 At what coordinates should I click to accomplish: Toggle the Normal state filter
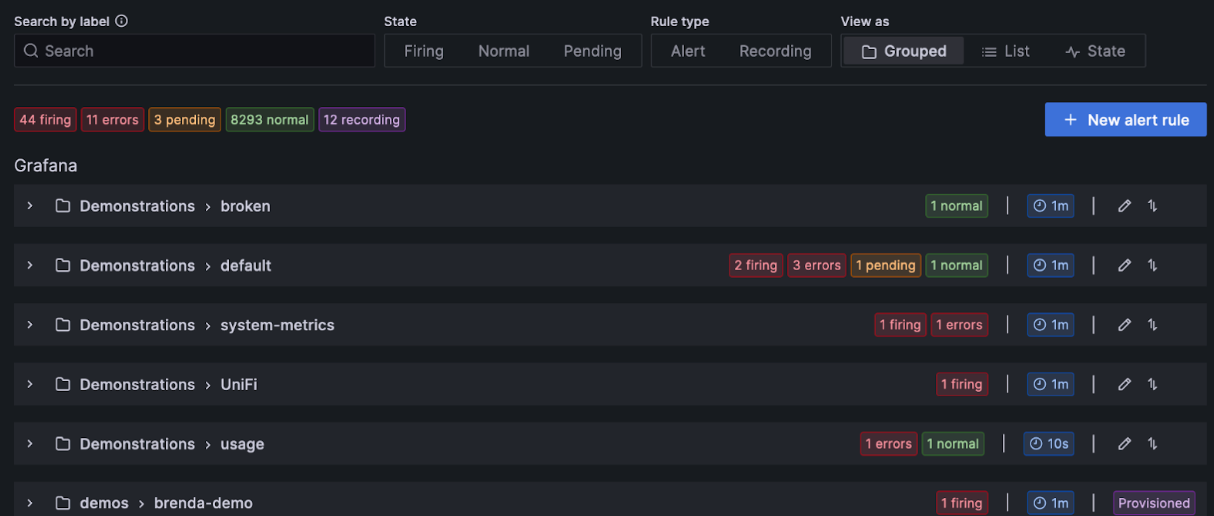click(503, 51)
